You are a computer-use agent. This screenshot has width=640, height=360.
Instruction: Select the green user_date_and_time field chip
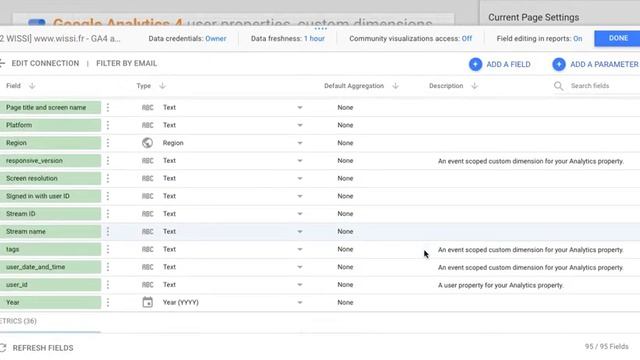pyautogui.click(x=50, y=267)
